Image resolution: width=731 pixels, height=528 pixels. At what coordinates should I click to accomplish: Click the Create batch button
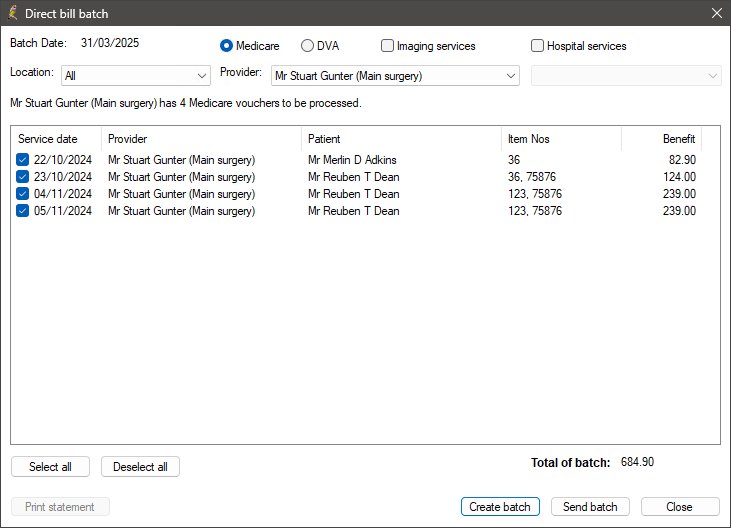[x=500, y=507]
